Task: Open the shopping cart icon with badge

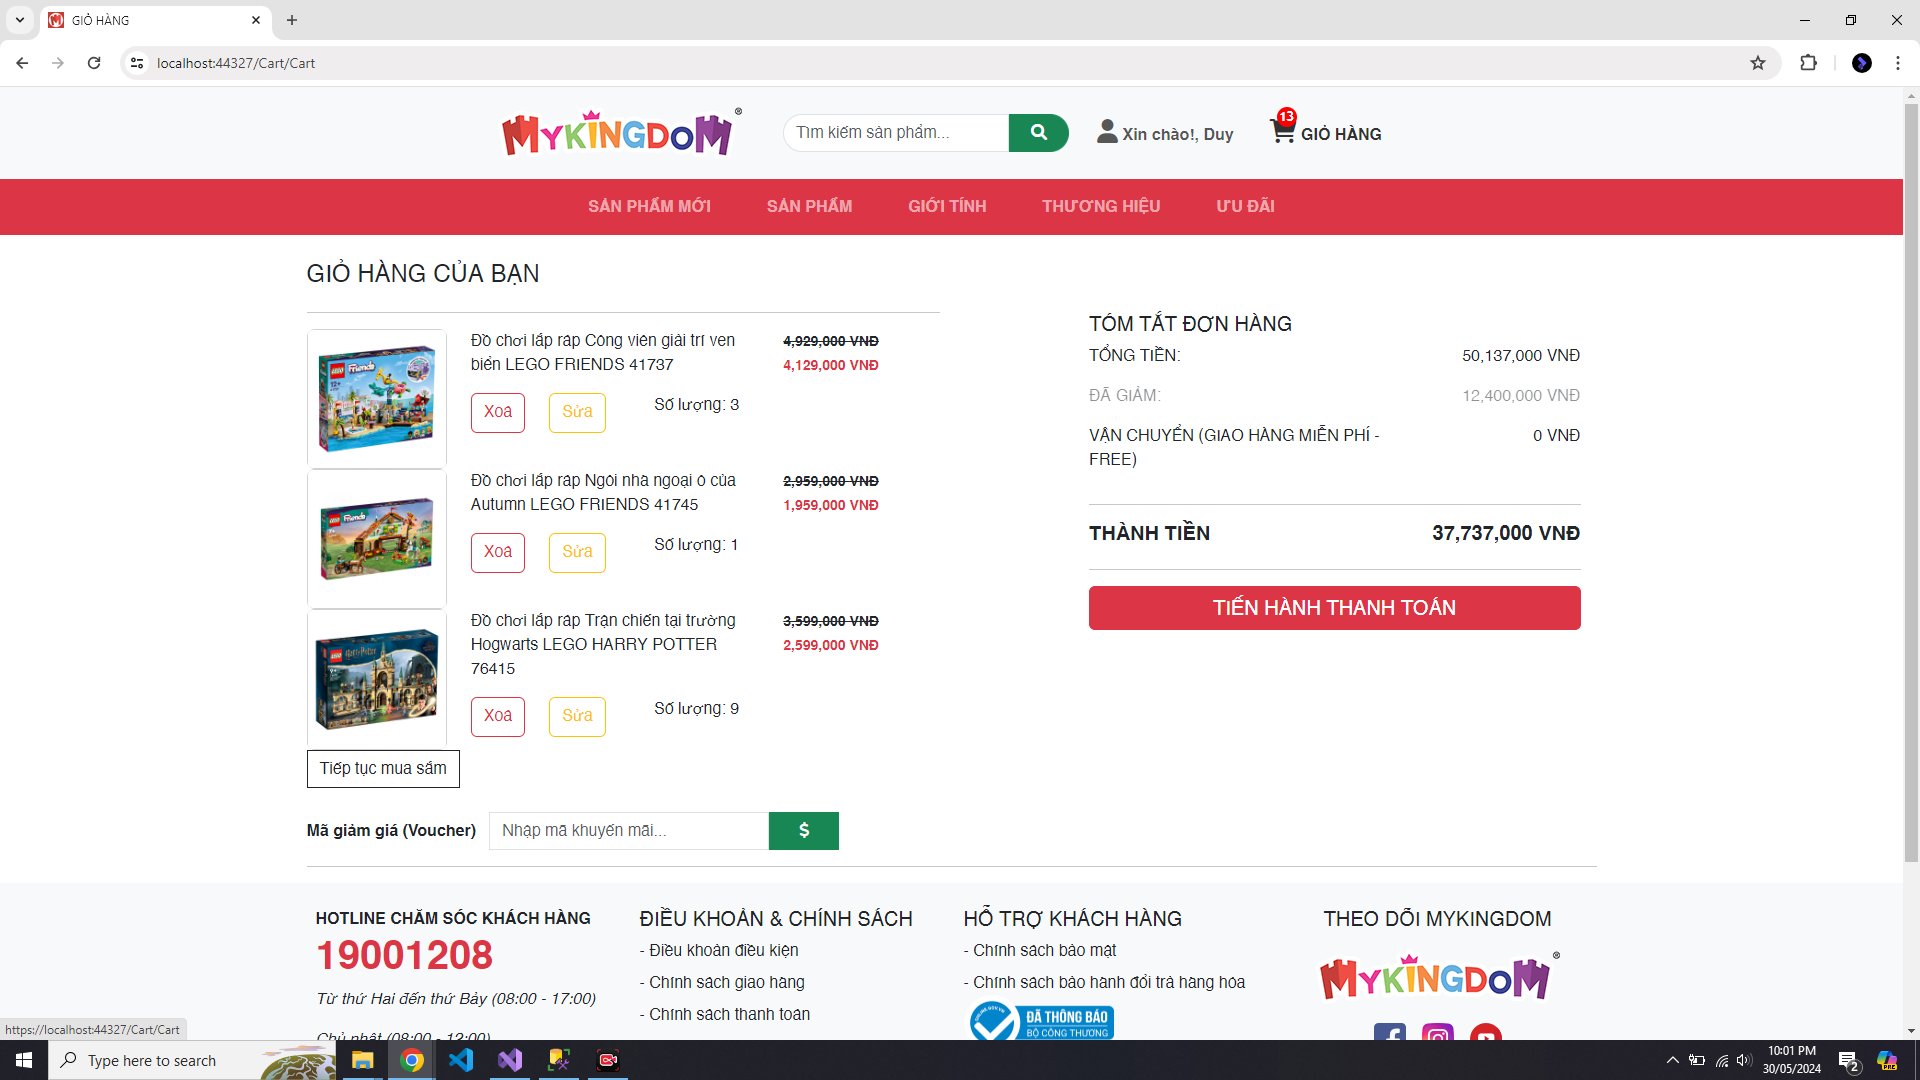Action: click(x=1283, y=128)
